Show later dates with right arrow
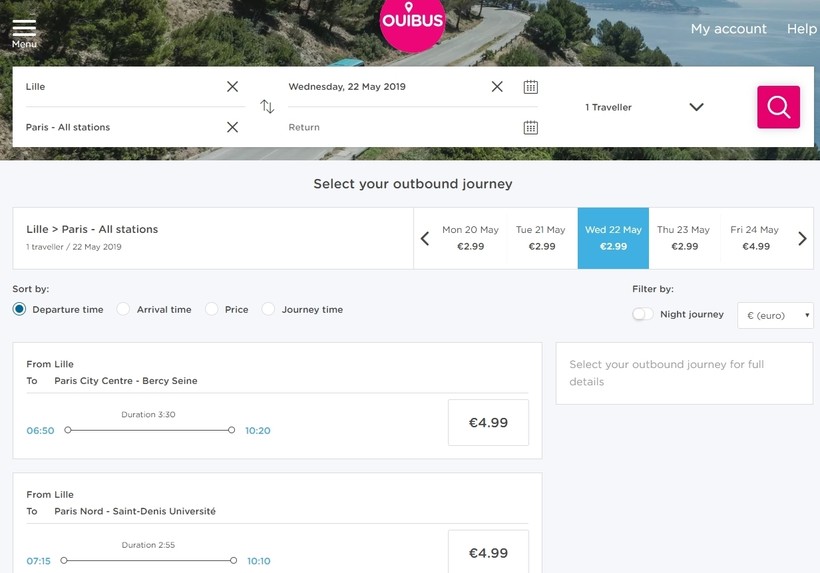820x573 pixels. pos(802,238)
